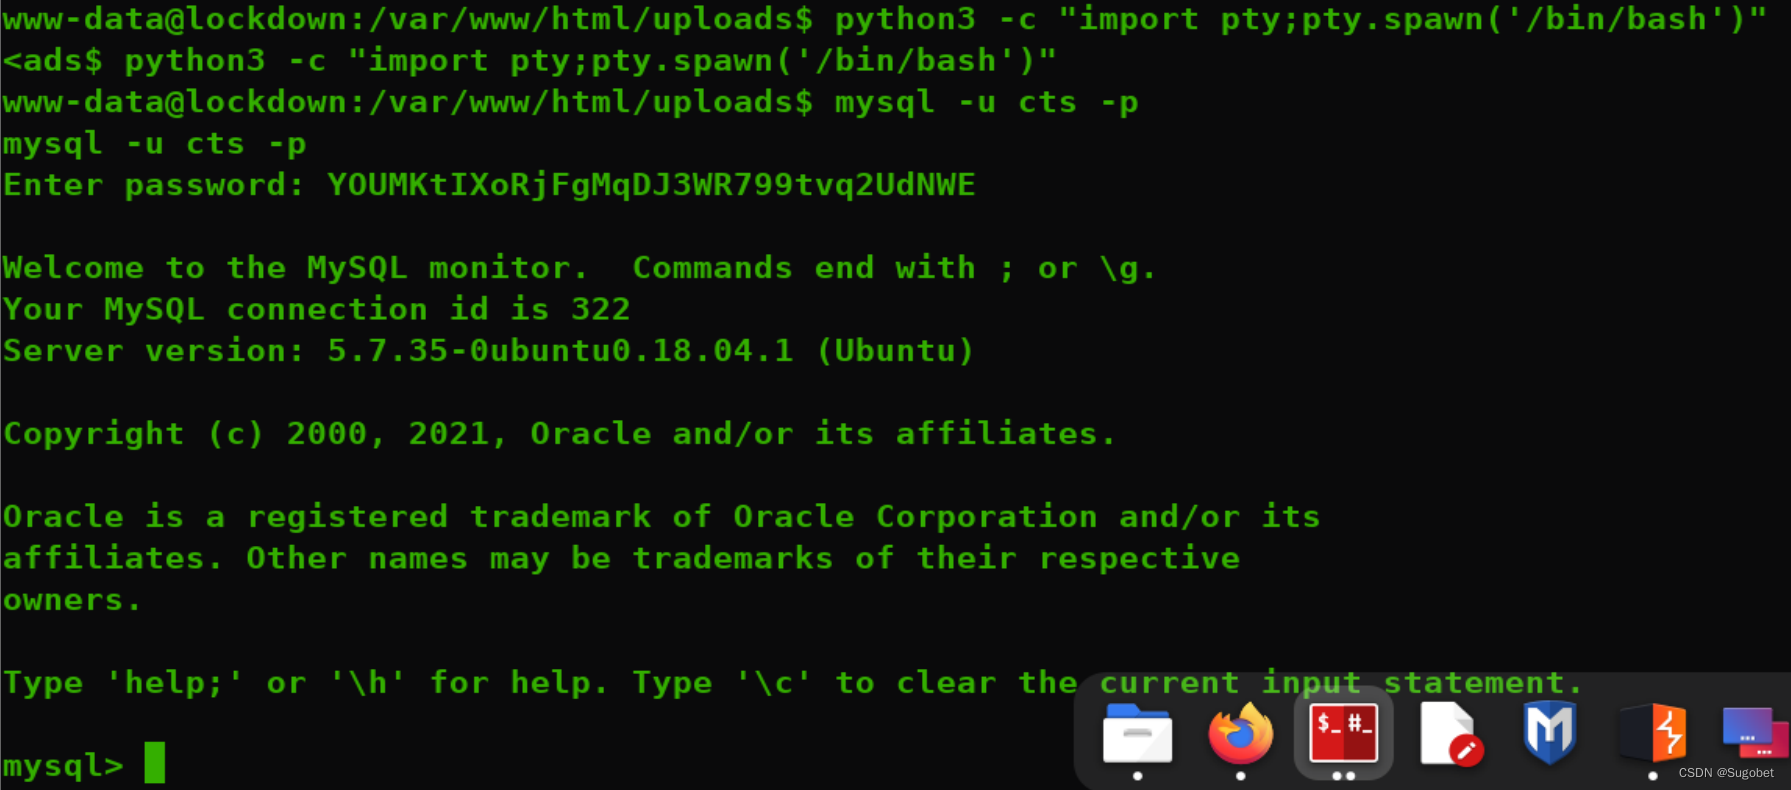
Task: Launch Metasploit blue shield icon
Action: (x=1549, y=733)
